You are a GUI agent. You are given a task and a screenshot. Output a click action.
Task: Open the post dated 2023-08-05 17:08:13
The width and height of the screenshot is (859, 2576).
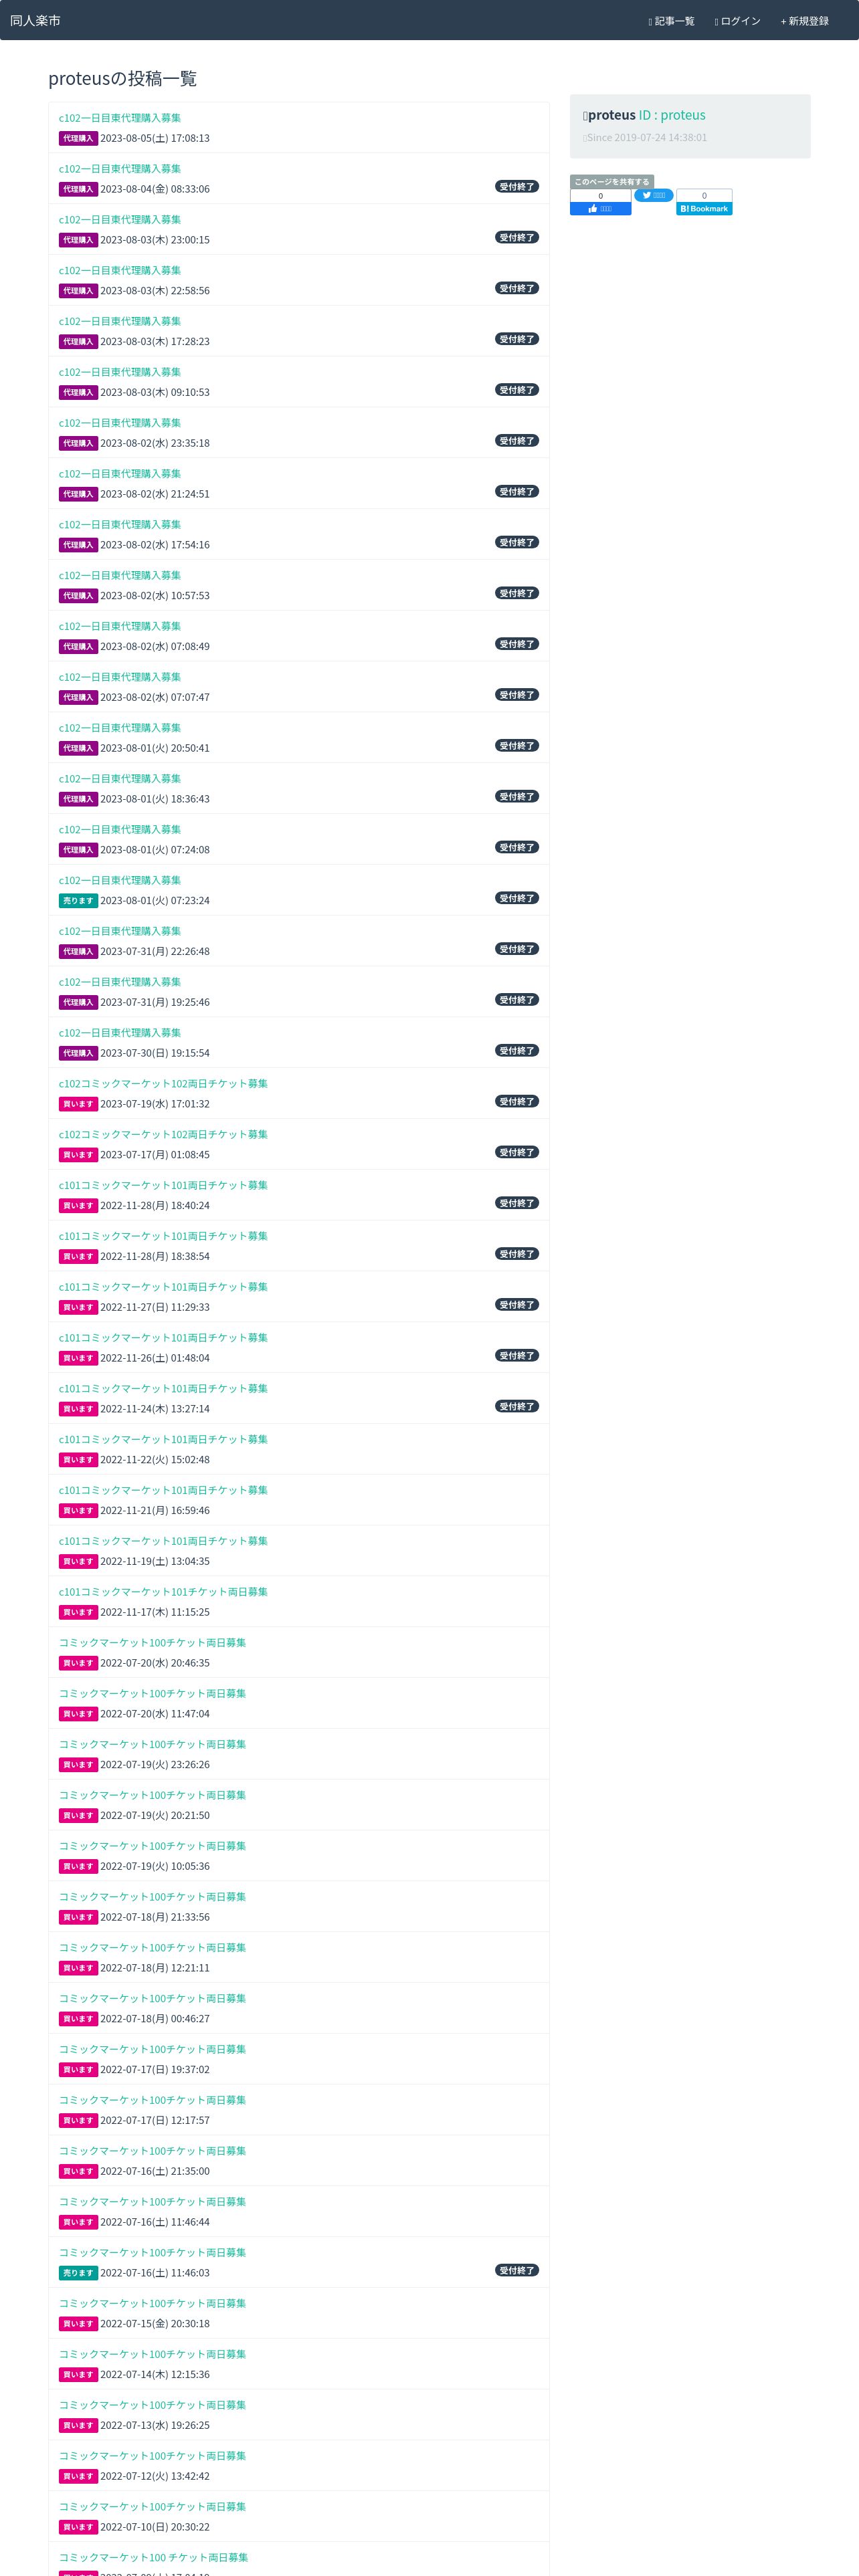(x=120, y=118)
